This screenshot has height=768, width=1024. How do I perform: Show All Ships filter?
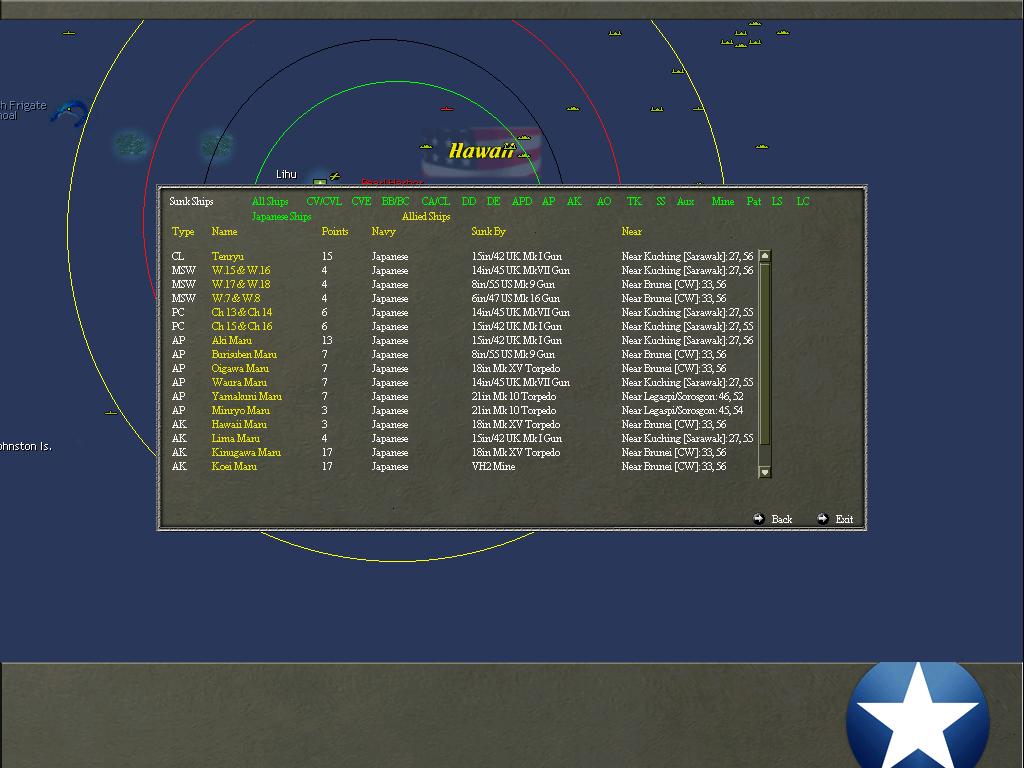tap(270, 201)
